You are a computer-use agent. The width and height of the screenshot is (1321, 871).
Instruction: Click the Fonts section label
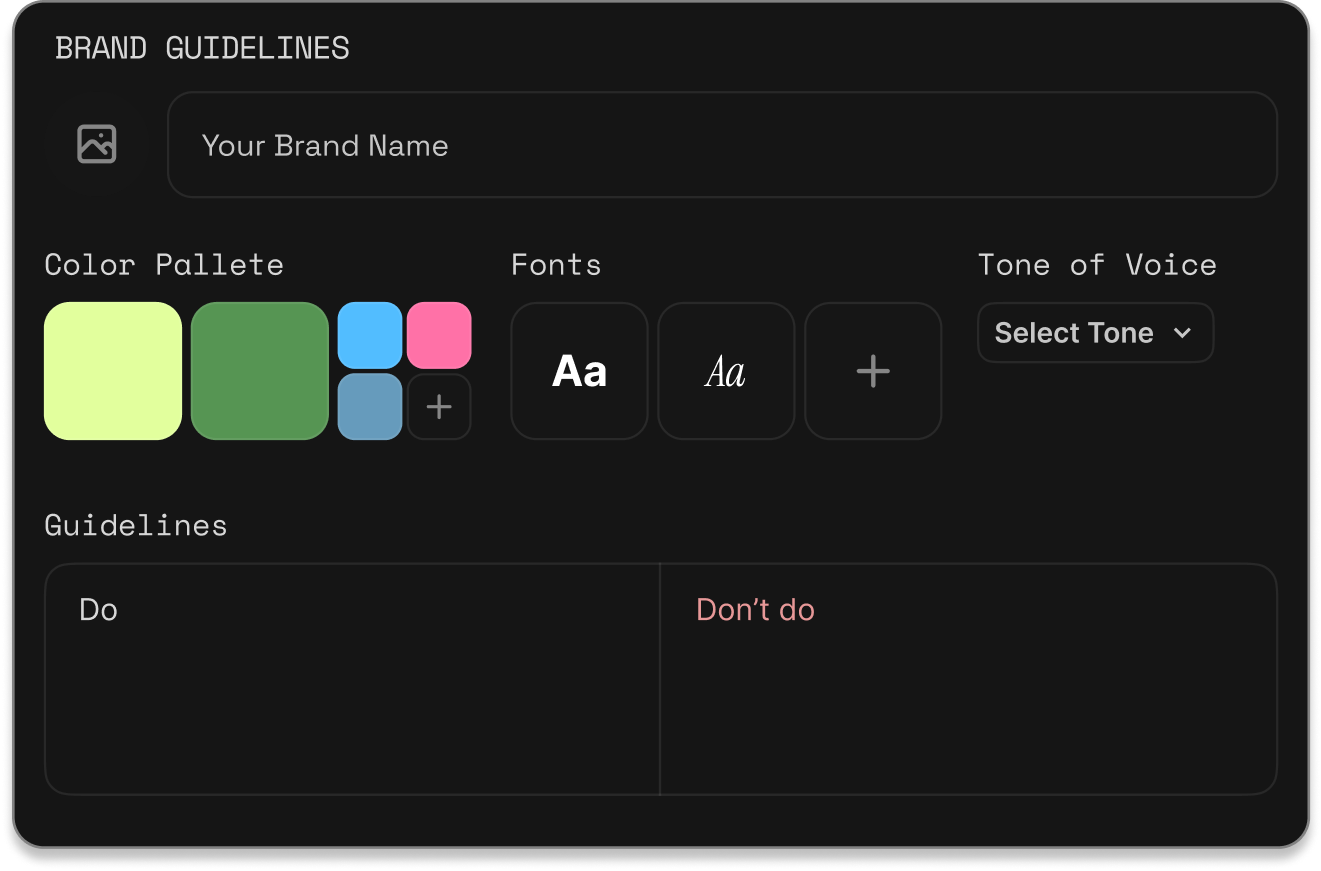tap(556, 265)
